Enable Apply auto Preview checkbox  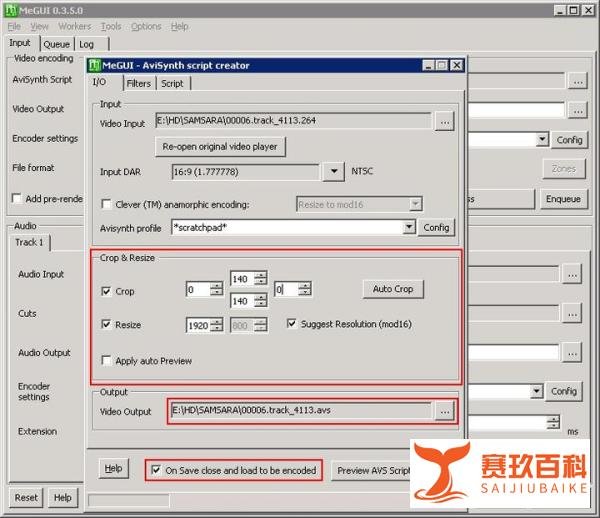[106, 360]
